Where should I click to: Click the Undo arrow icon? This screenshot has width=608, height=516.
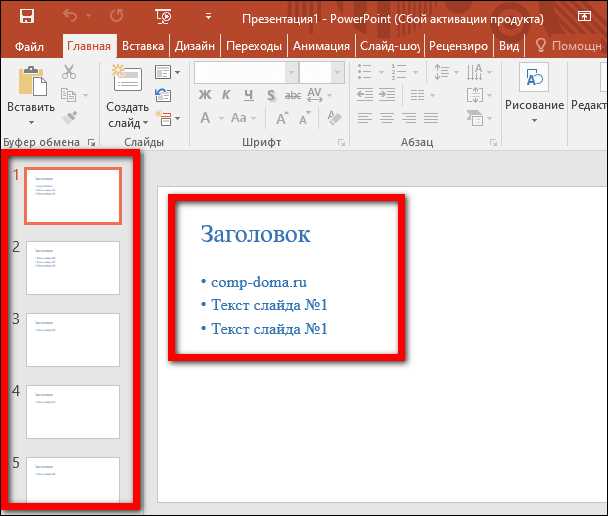click(x=71, y=16)
